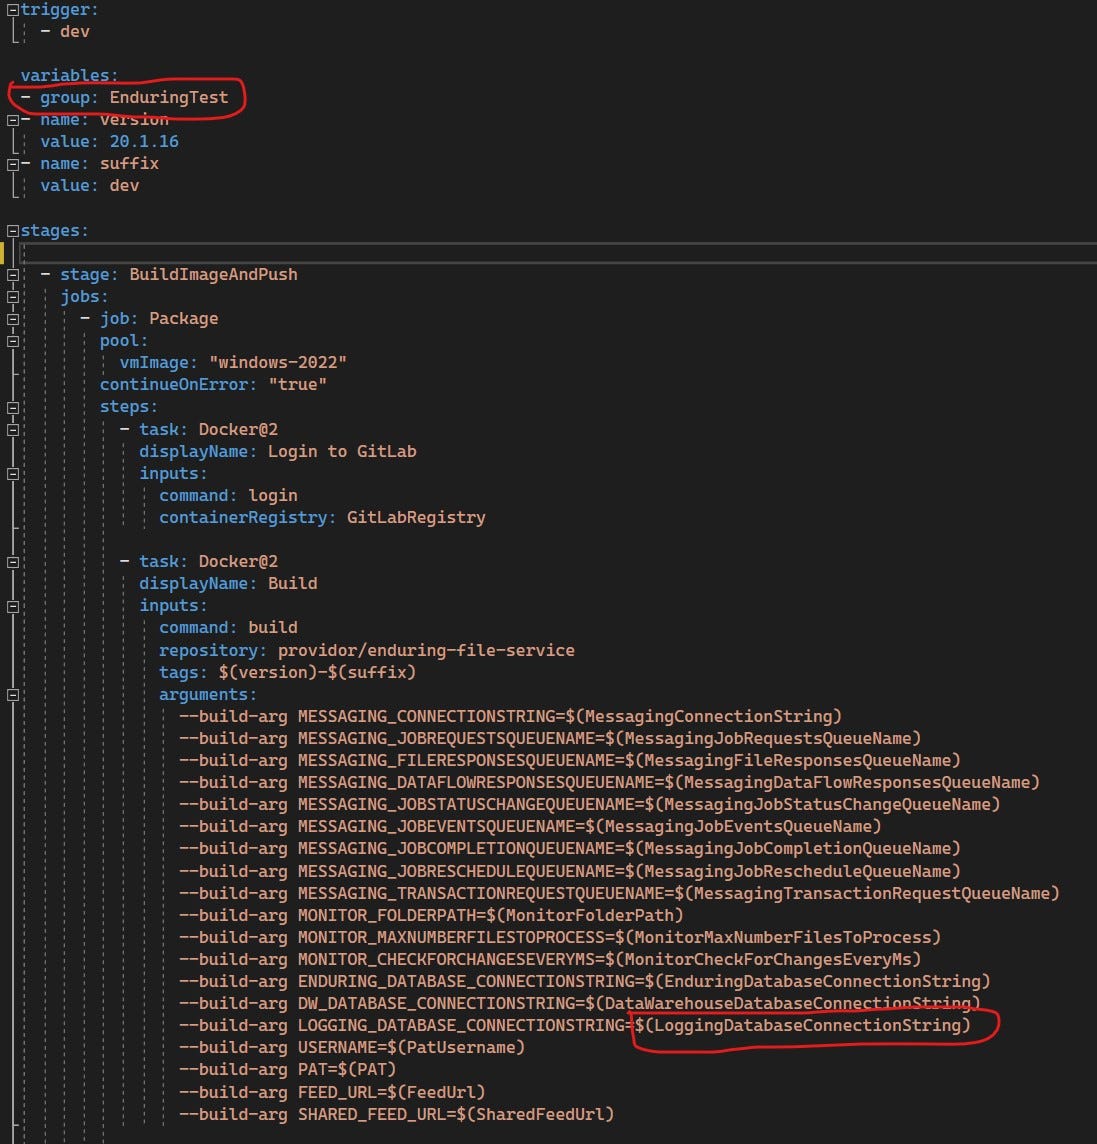Collapse Docker@2 task fold above displayName: Build
1097x1144 pixels.
click(12, 563)
